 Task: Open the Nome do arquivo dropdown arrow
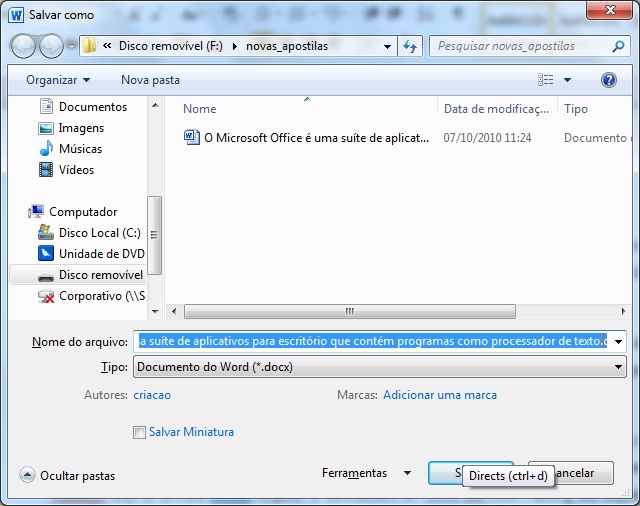click(x=618, y=342)
